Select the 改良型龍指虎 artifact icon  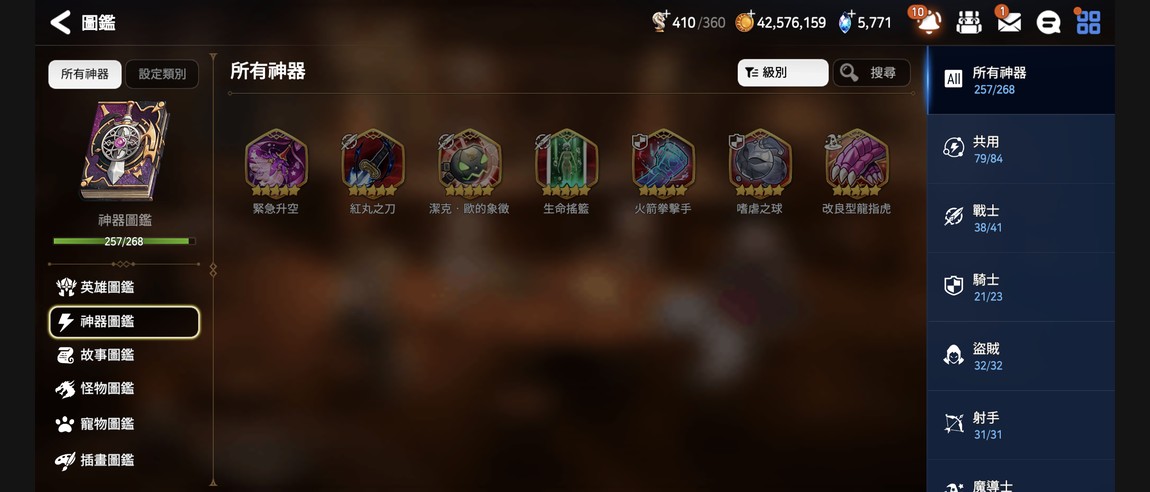pyautogui.click(x=857, y=163)
